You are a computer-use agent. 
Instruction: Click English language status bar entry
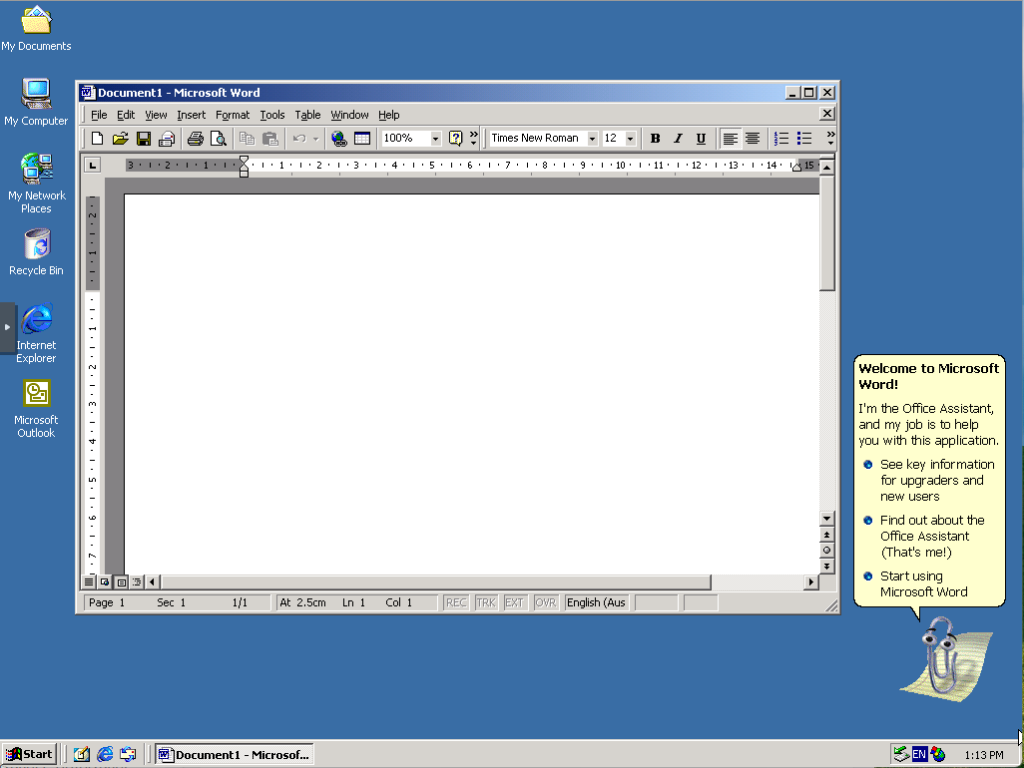point(596,603)
